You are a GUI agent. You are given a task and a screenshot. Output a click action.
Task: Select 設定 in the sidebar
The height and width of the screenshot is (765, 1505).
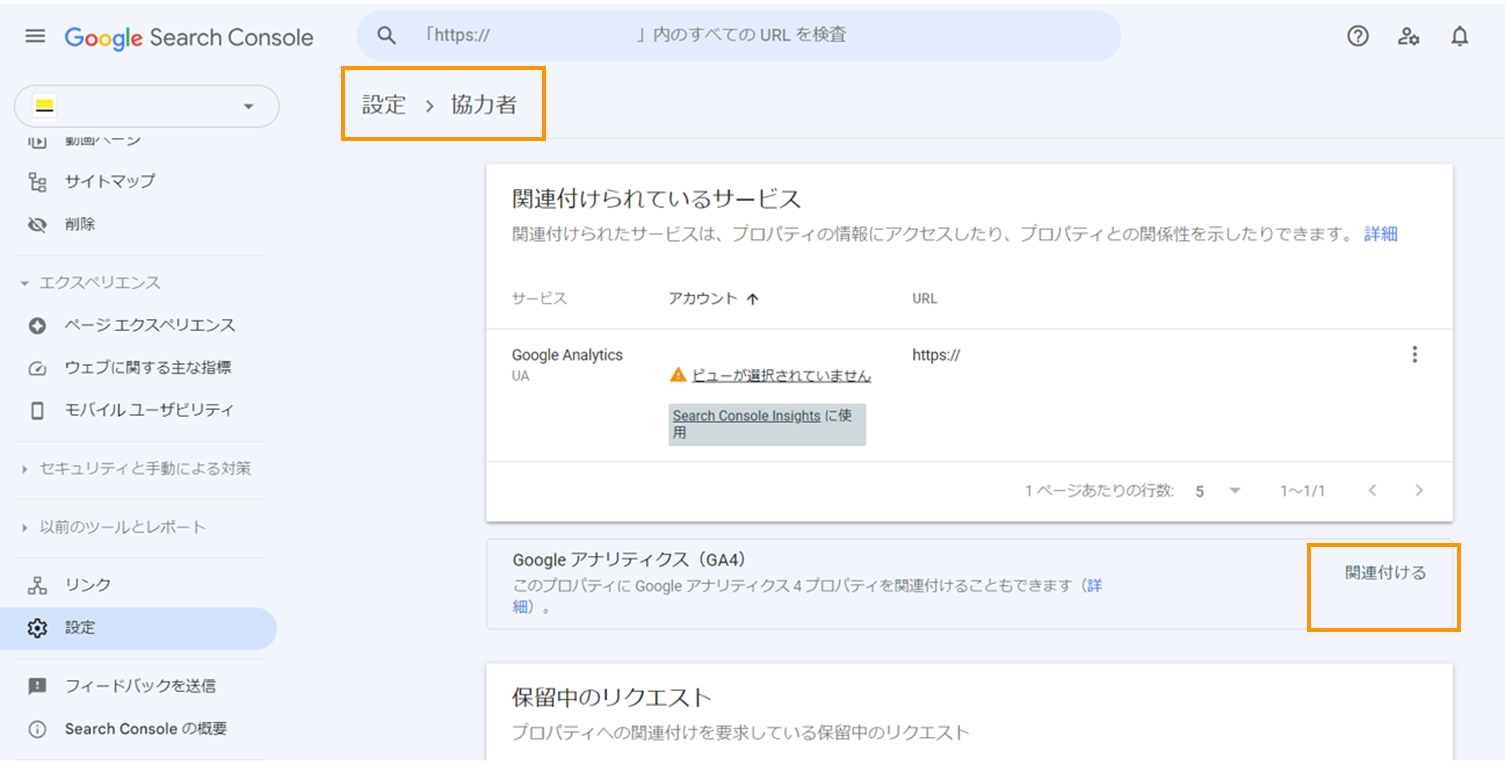(x=138, y=628)
